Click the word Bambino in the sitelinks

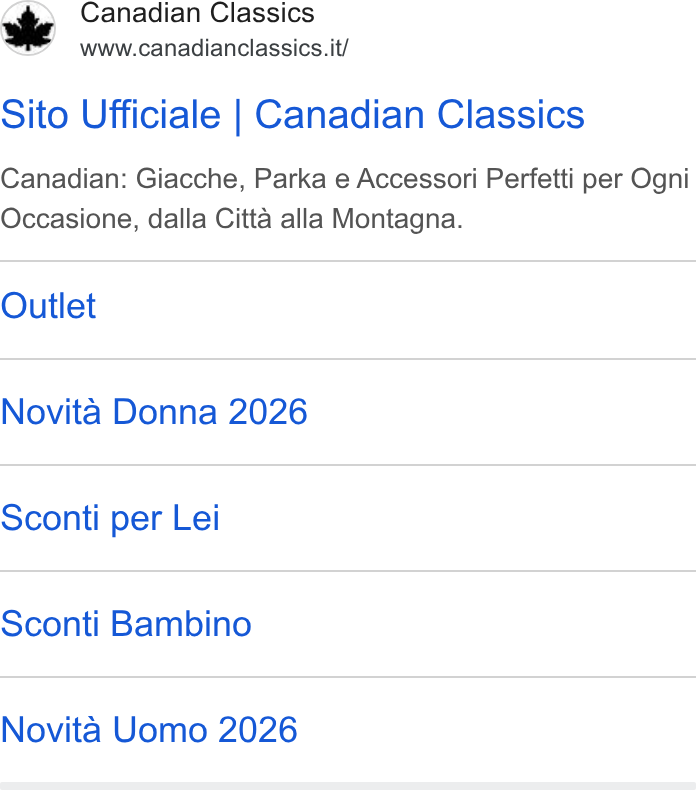180,624
